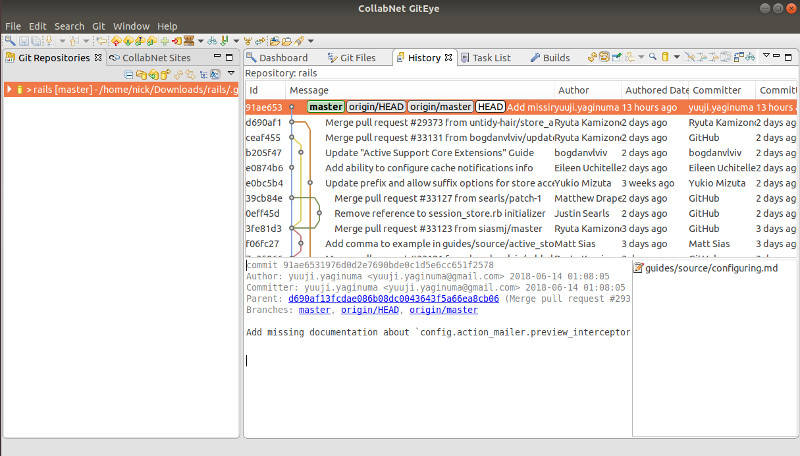Open History view menu dropdown arrow
This screenshot has width=800, height=456.
pyautogui.click(x=764, y=57)
